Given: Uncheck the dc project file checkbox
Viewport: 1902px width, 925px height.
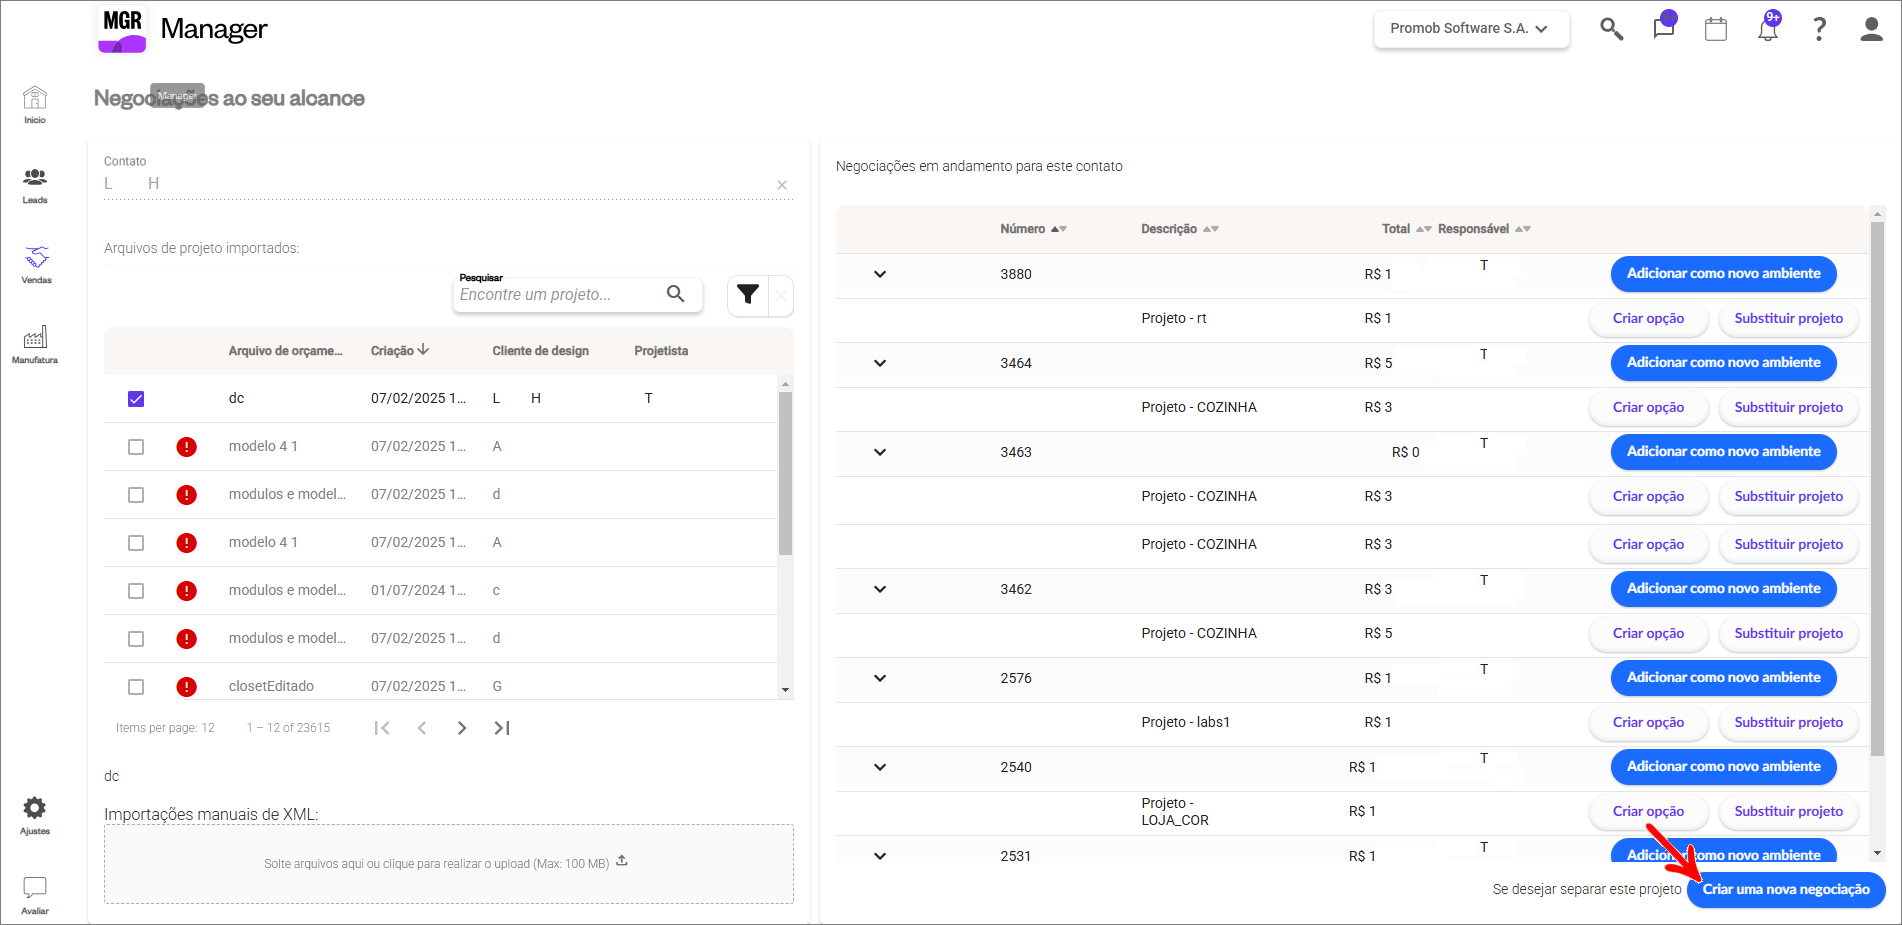Looking at the screenshot, I should pos(136,399).
